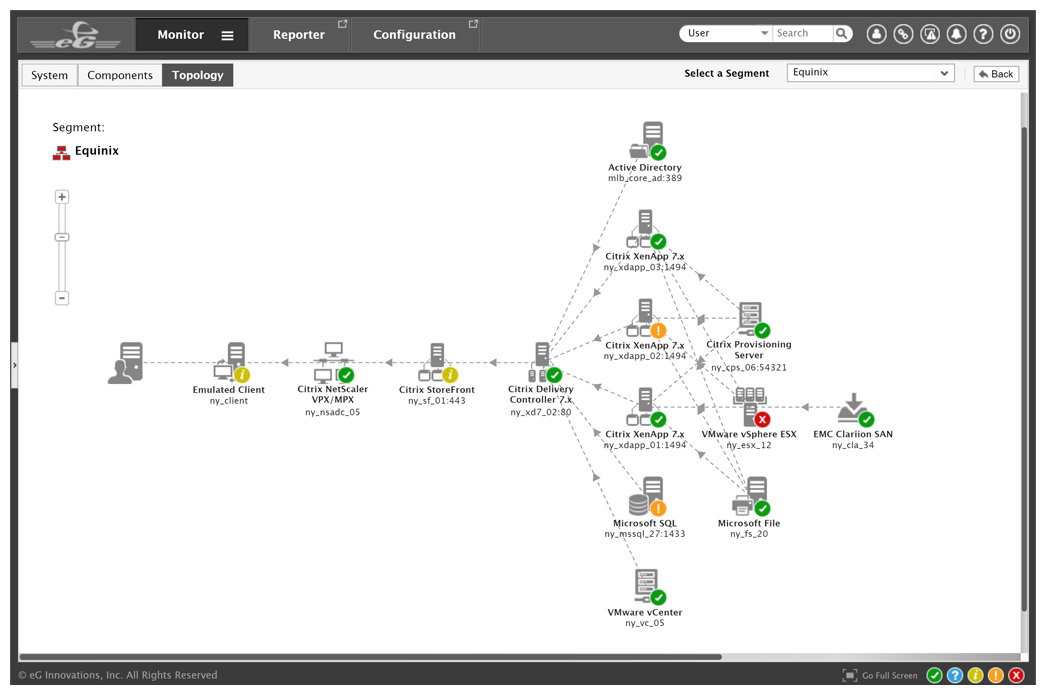Open the Select a Segment dropdown
Viewport: 1046px width, 695px height.
tap(871, 73)
